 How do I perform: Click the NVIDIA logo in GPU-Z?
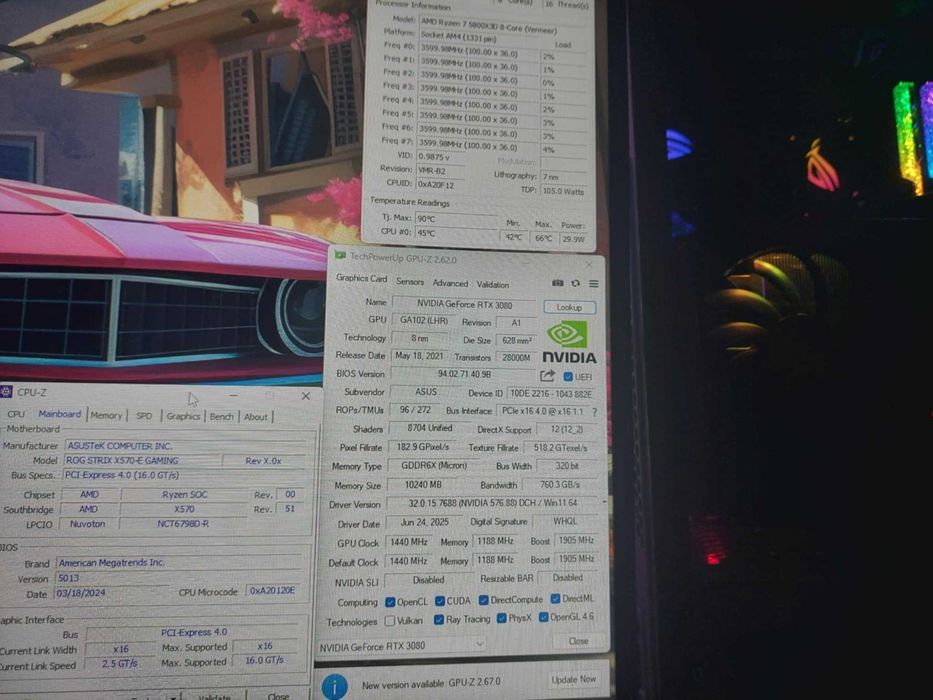(x=569, y=342)
